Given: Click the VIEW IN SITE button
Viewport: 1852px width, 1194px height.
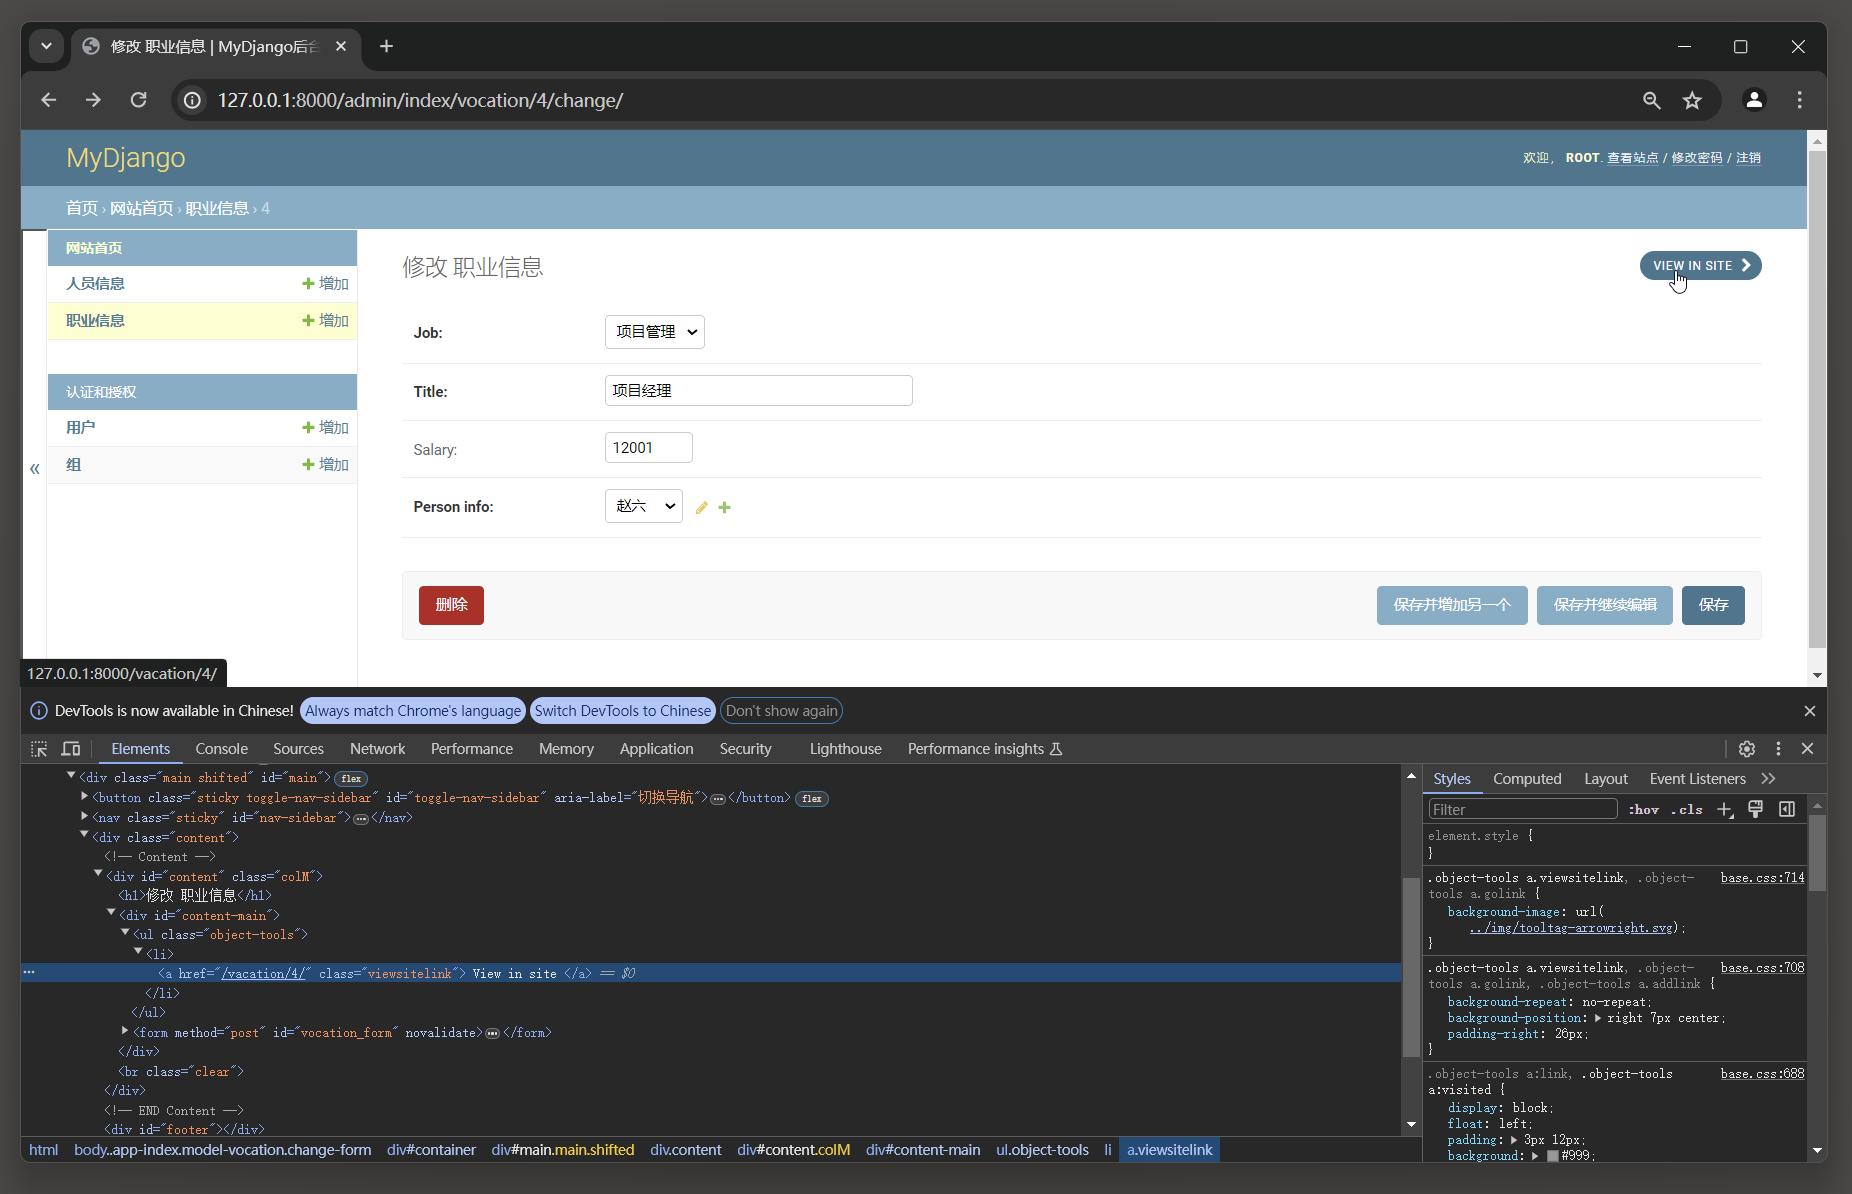Looking at the screenshot, I should (x=1700, y=266).
